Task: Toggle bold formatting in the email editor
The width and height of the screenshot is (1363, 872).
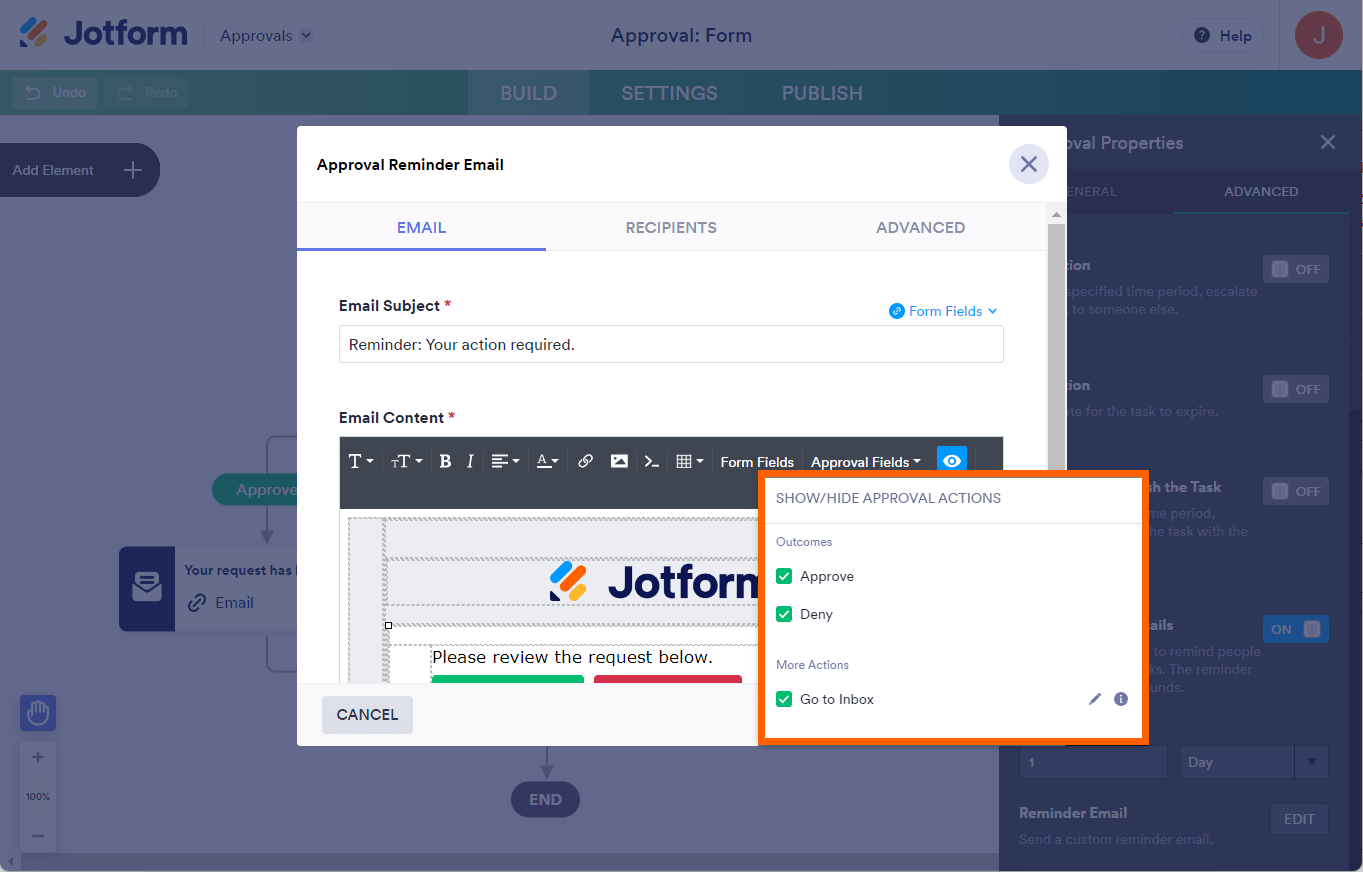Action: point(445,461)
